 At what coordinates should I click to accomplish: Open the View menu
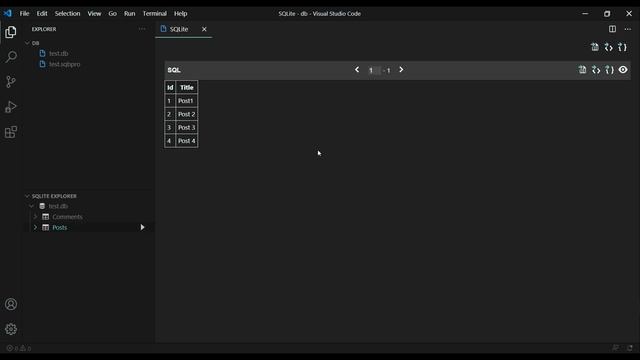coord(94,13)
